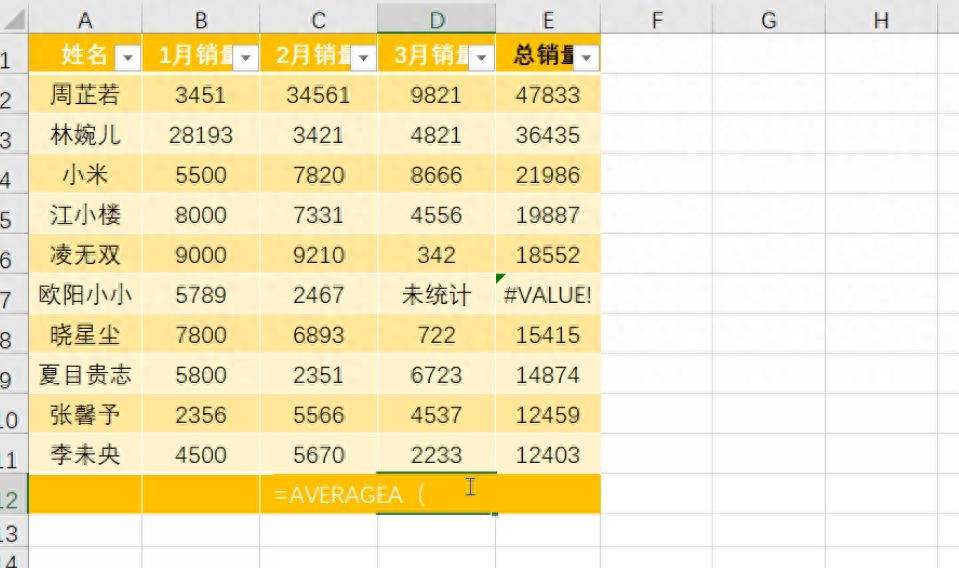Click the cell containing 9000
The image size is (959, 568).
tap(201, 255)
